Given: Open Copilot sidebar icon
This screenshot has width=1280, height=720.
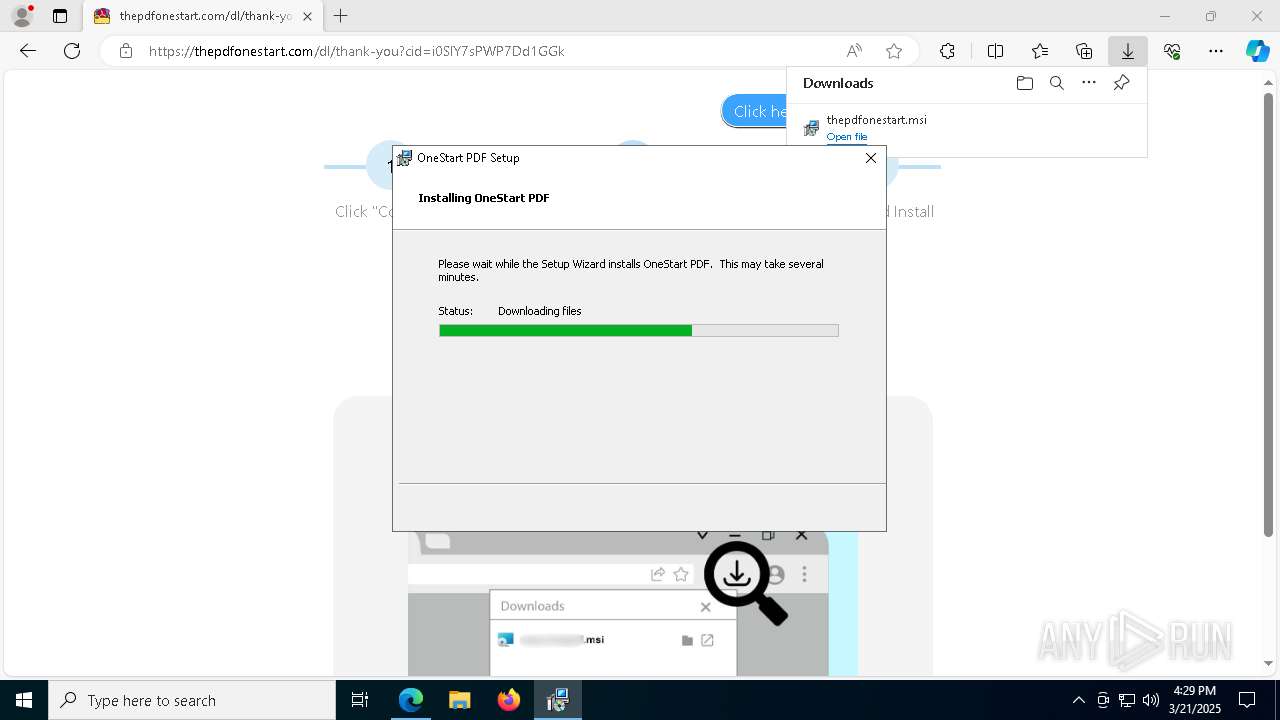Looking at the screenshot, I should [x=1257, y=51].
